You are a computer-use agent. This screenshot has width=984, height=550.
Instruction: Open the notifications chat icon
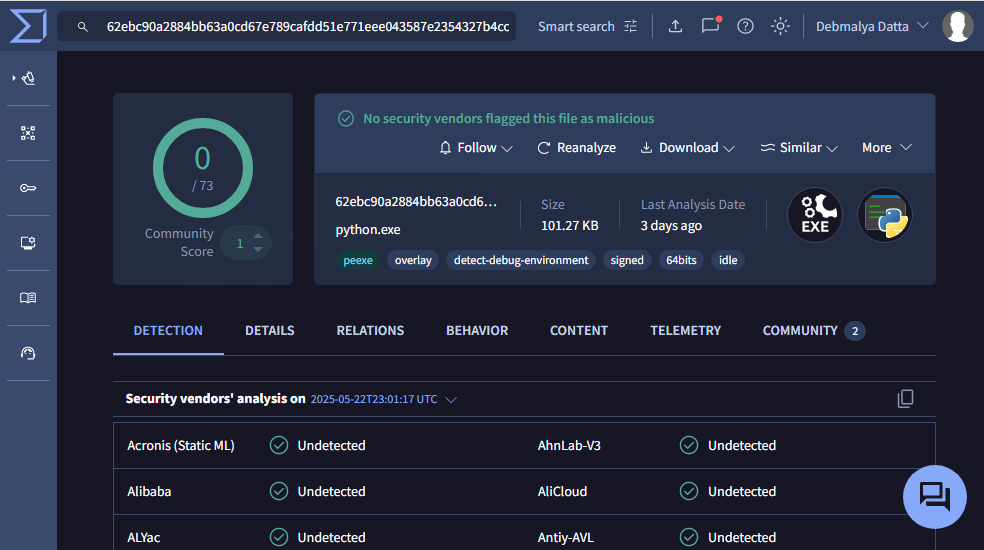point(710,25)
